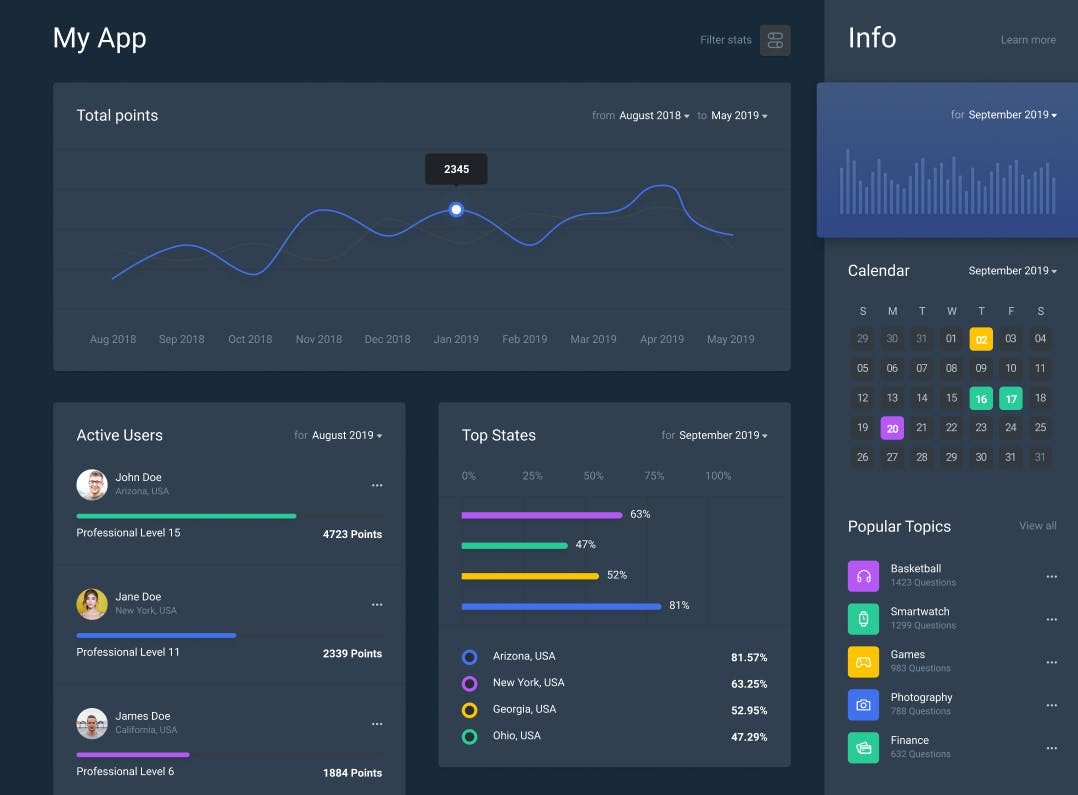Screen dimensions: 1078x795
Task: Open the Active Users August 2019 dropdown
Action: [346, 436]
